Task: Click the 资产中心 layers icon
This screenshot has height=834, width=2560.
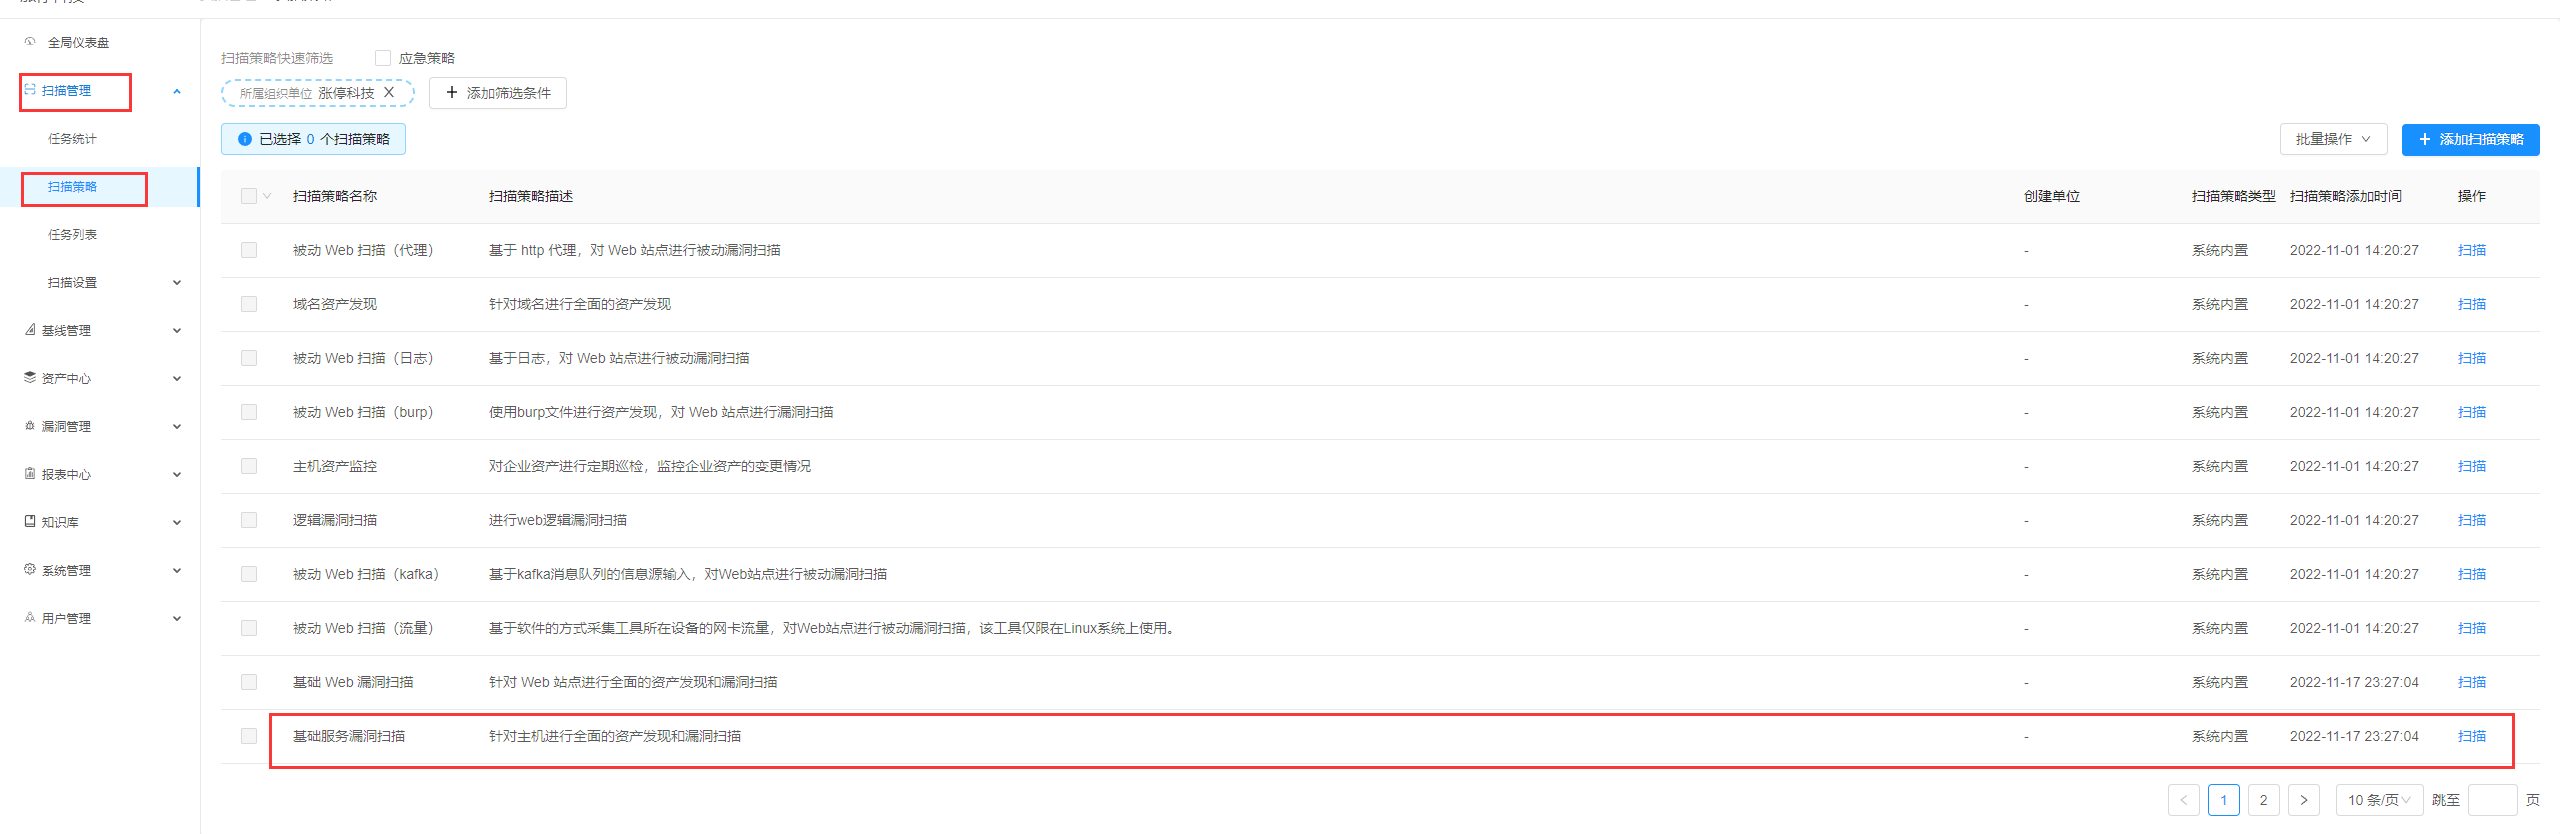Action: (x=30, y=378)
